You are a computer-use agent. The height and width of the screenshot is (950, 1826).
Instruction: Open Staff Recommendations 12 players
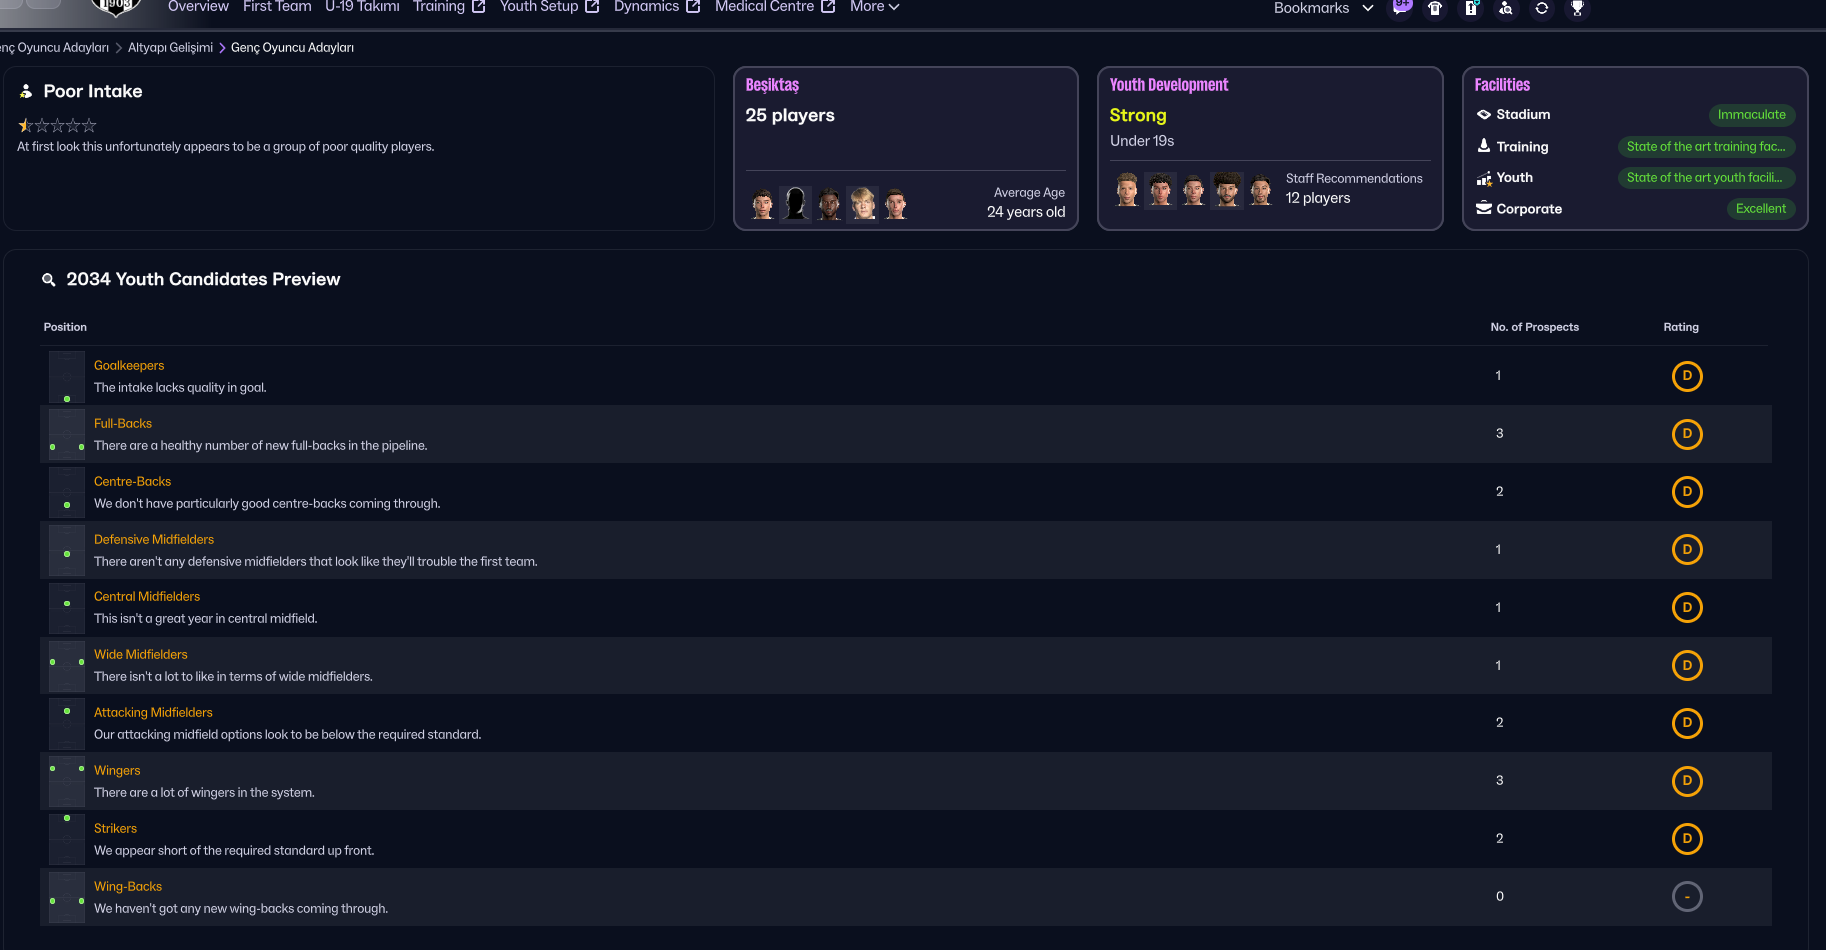(1318, 198)
